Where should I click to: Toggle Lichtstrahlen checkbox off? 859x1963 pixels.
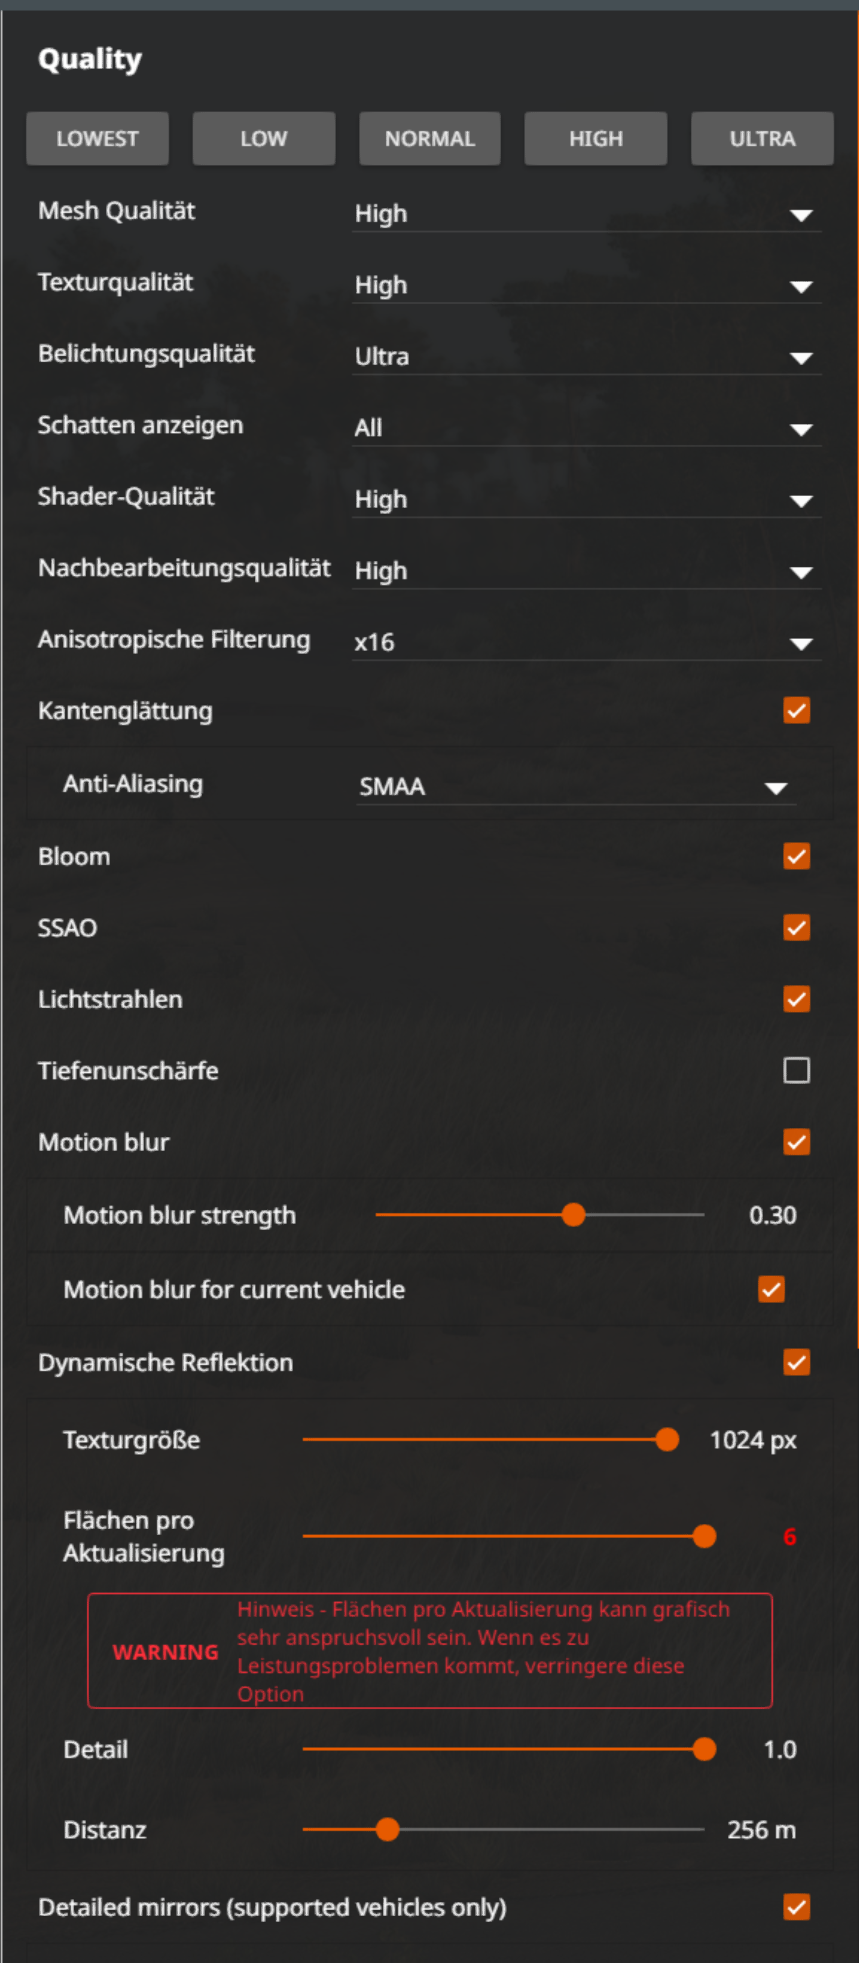coord(797,1000)
